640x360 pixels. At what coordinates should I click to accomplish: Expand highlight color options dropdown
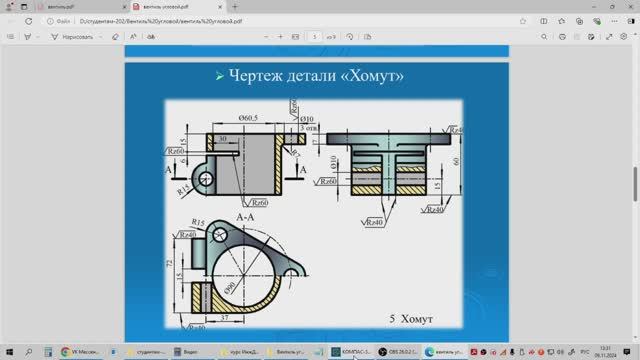coord(38,37)
